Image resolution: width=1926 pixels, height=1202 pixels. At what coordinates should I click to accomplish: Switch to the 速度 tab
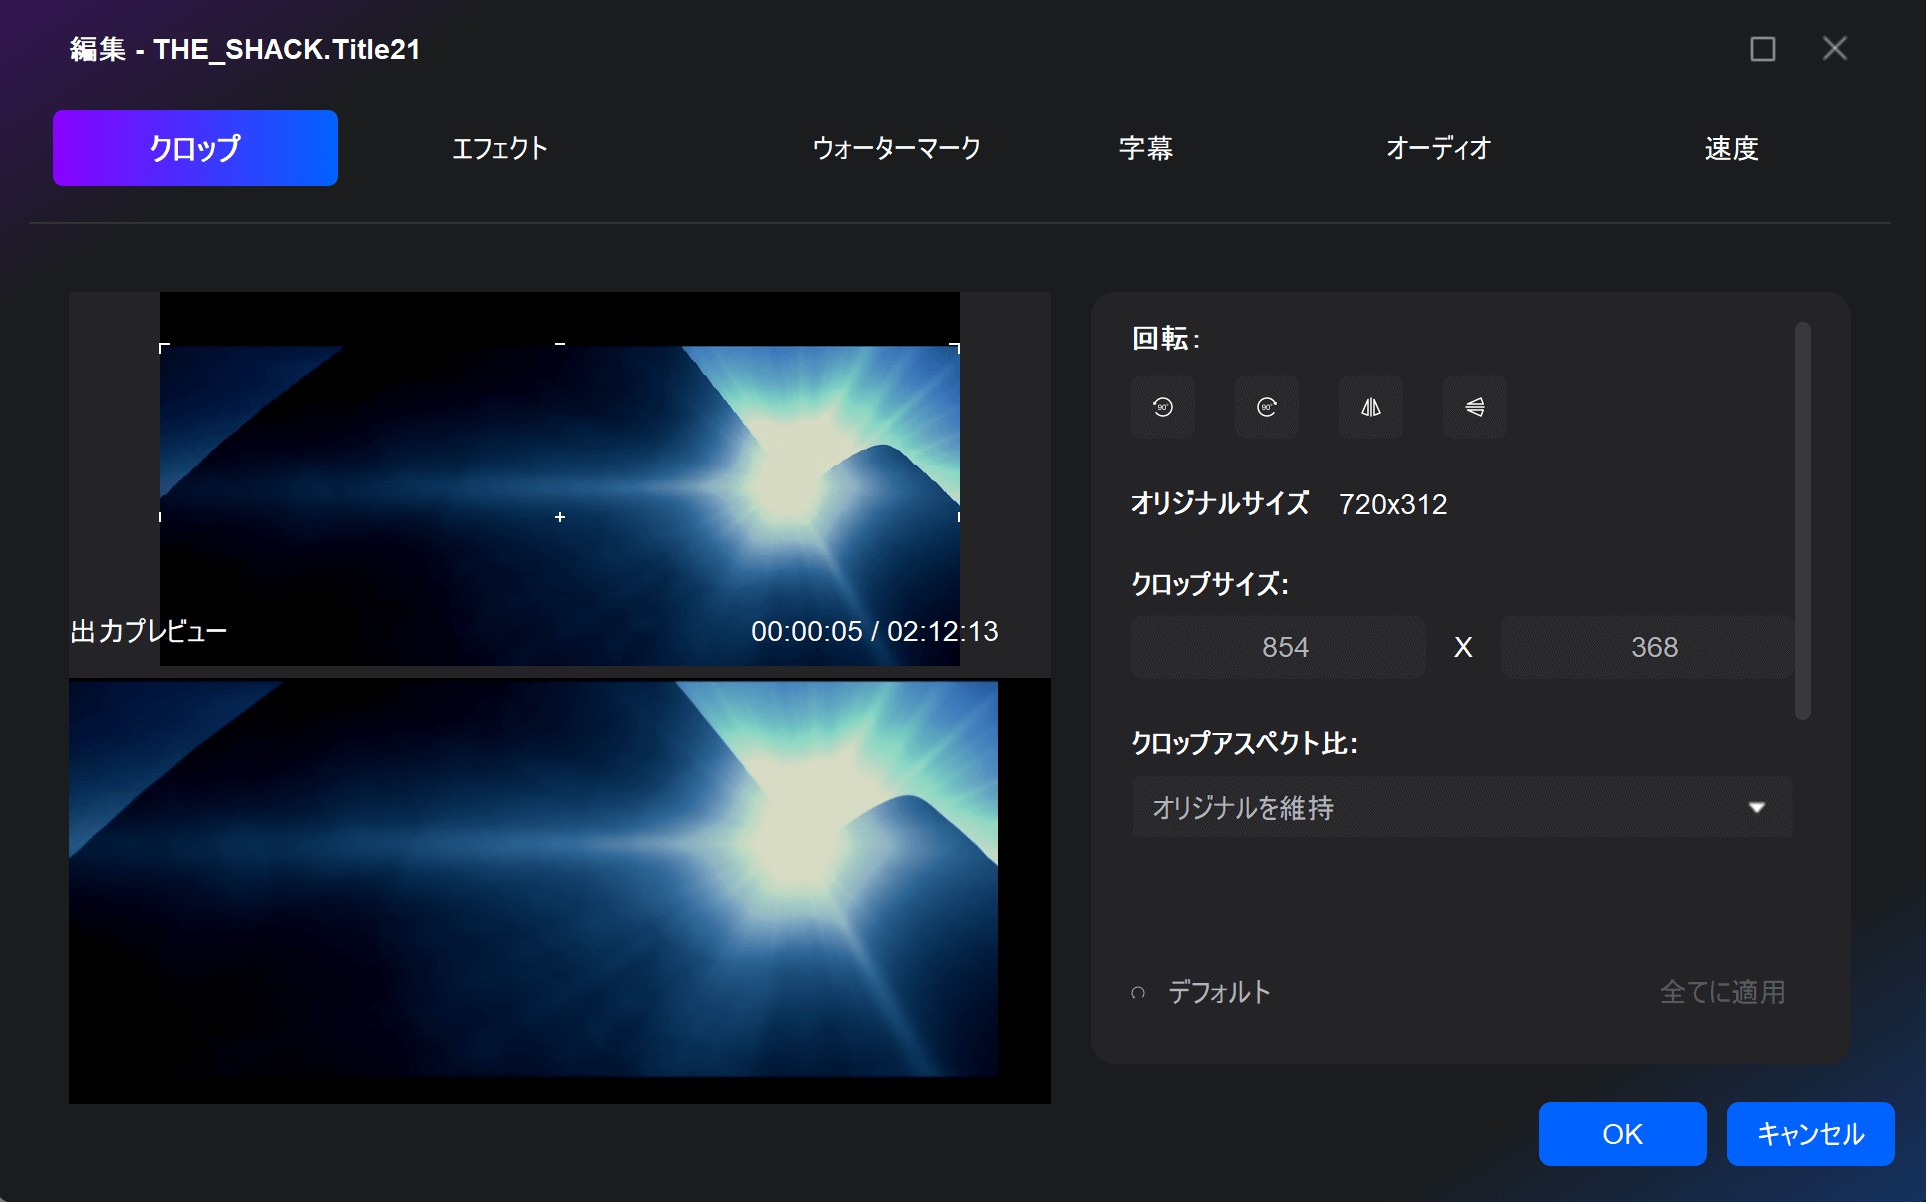[1731, 148]
